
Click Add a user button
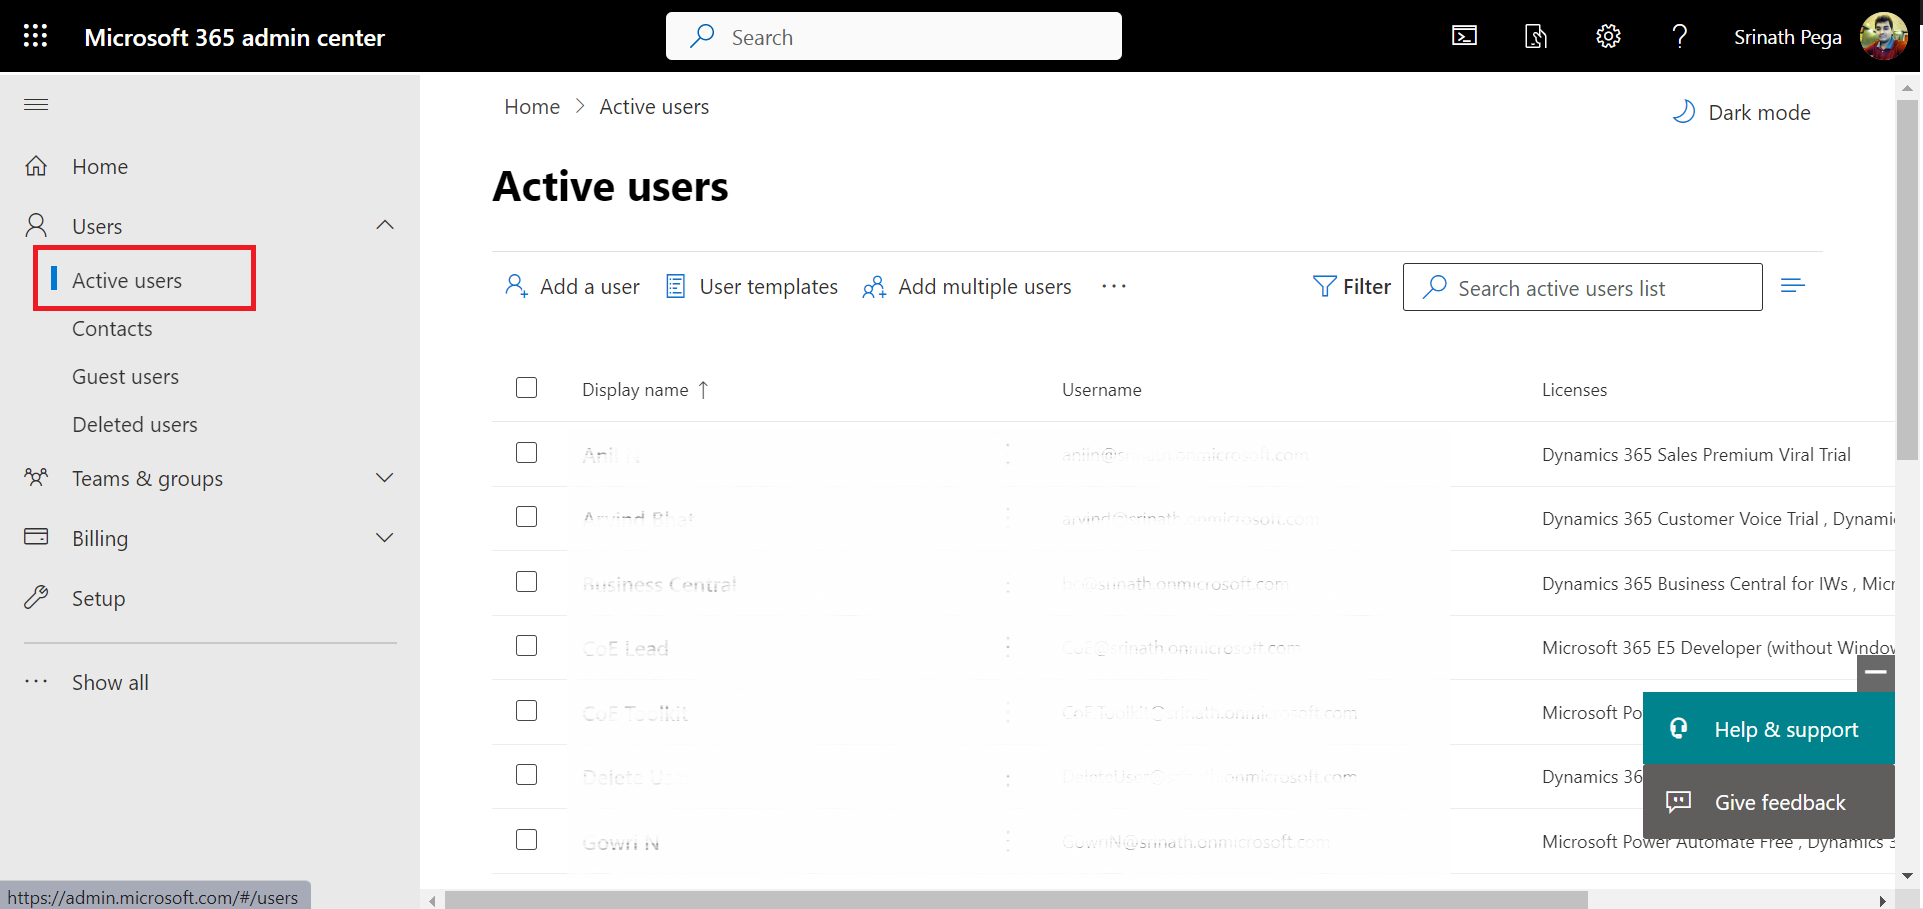pyautogui.click(x=572, y=287)
